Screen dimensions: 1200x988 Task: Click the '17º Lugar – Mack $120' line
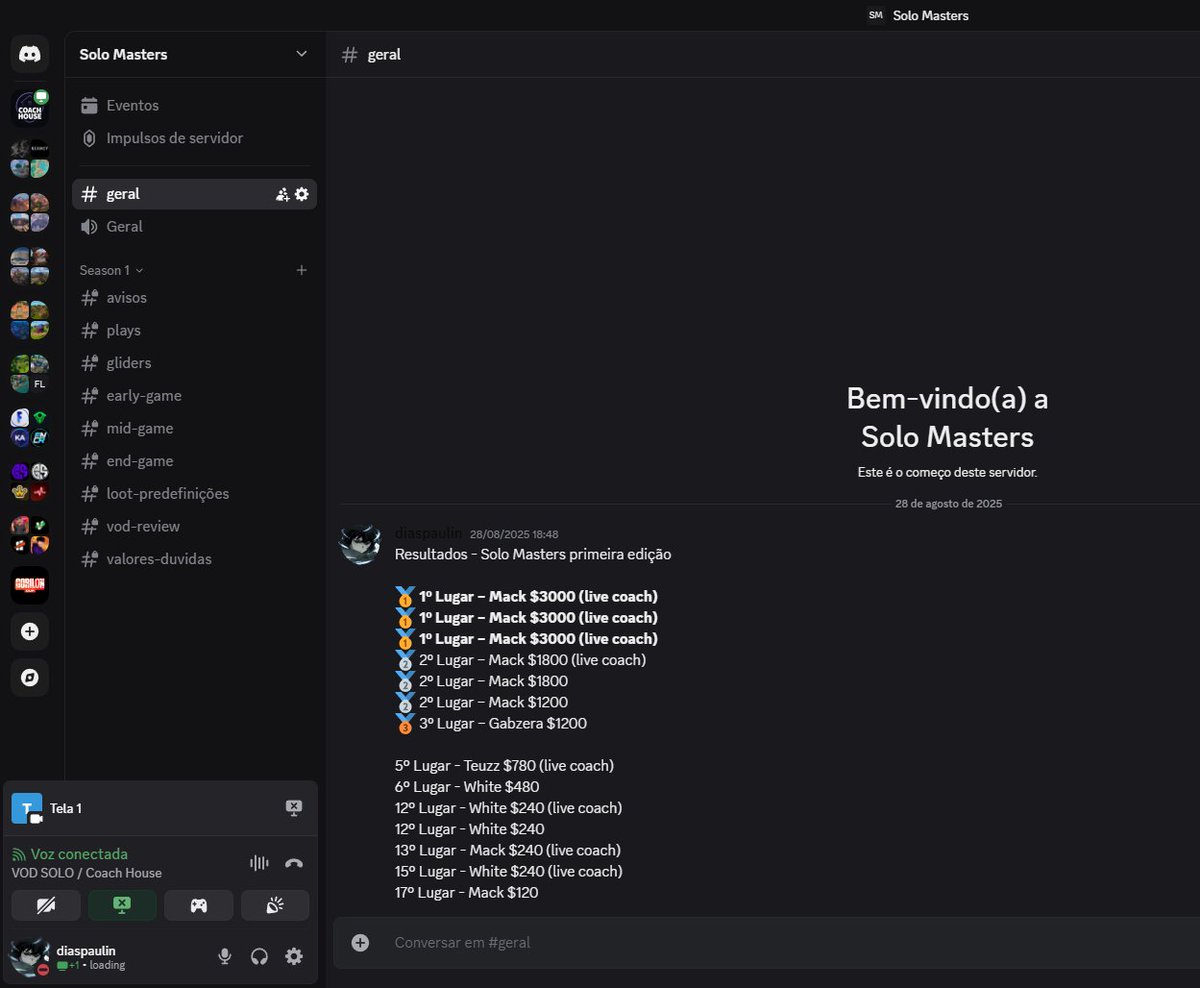[466, 893]
